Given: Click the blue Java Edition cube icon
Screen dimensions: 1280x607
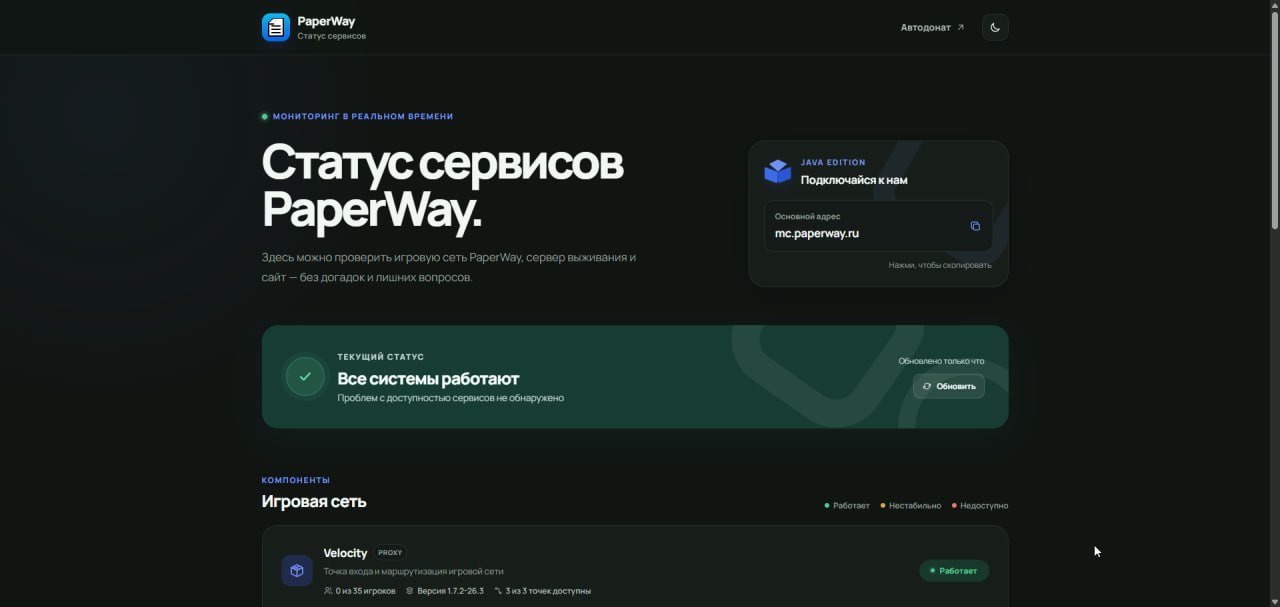Looking at the screenshot, I should pyautogui.click(x=778, y=171).
